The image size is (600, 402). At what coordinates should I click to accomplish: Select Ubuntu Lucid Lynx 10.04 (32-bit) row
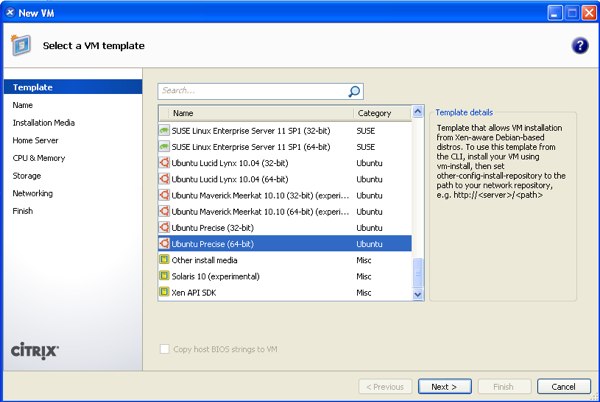(285, 163)
